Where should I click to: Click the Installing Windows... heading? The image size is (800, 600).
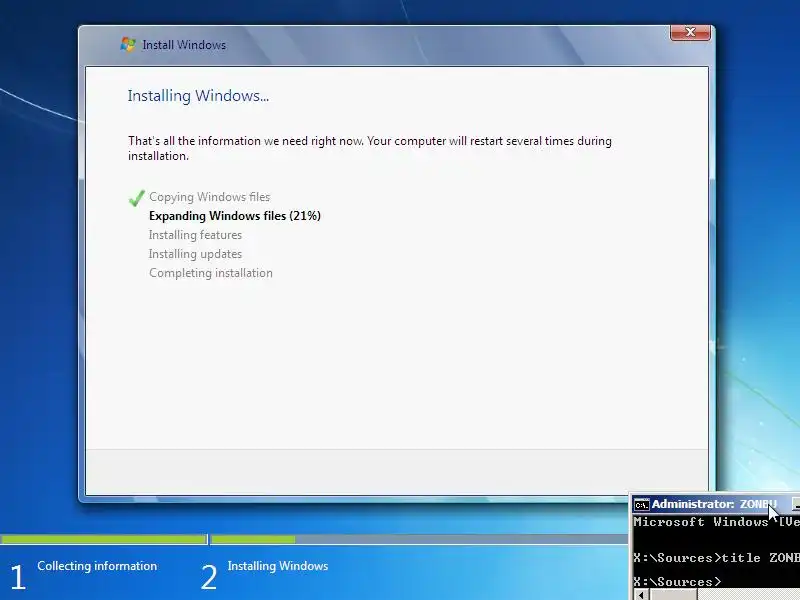pyautogui.click(x=198, y=96)
